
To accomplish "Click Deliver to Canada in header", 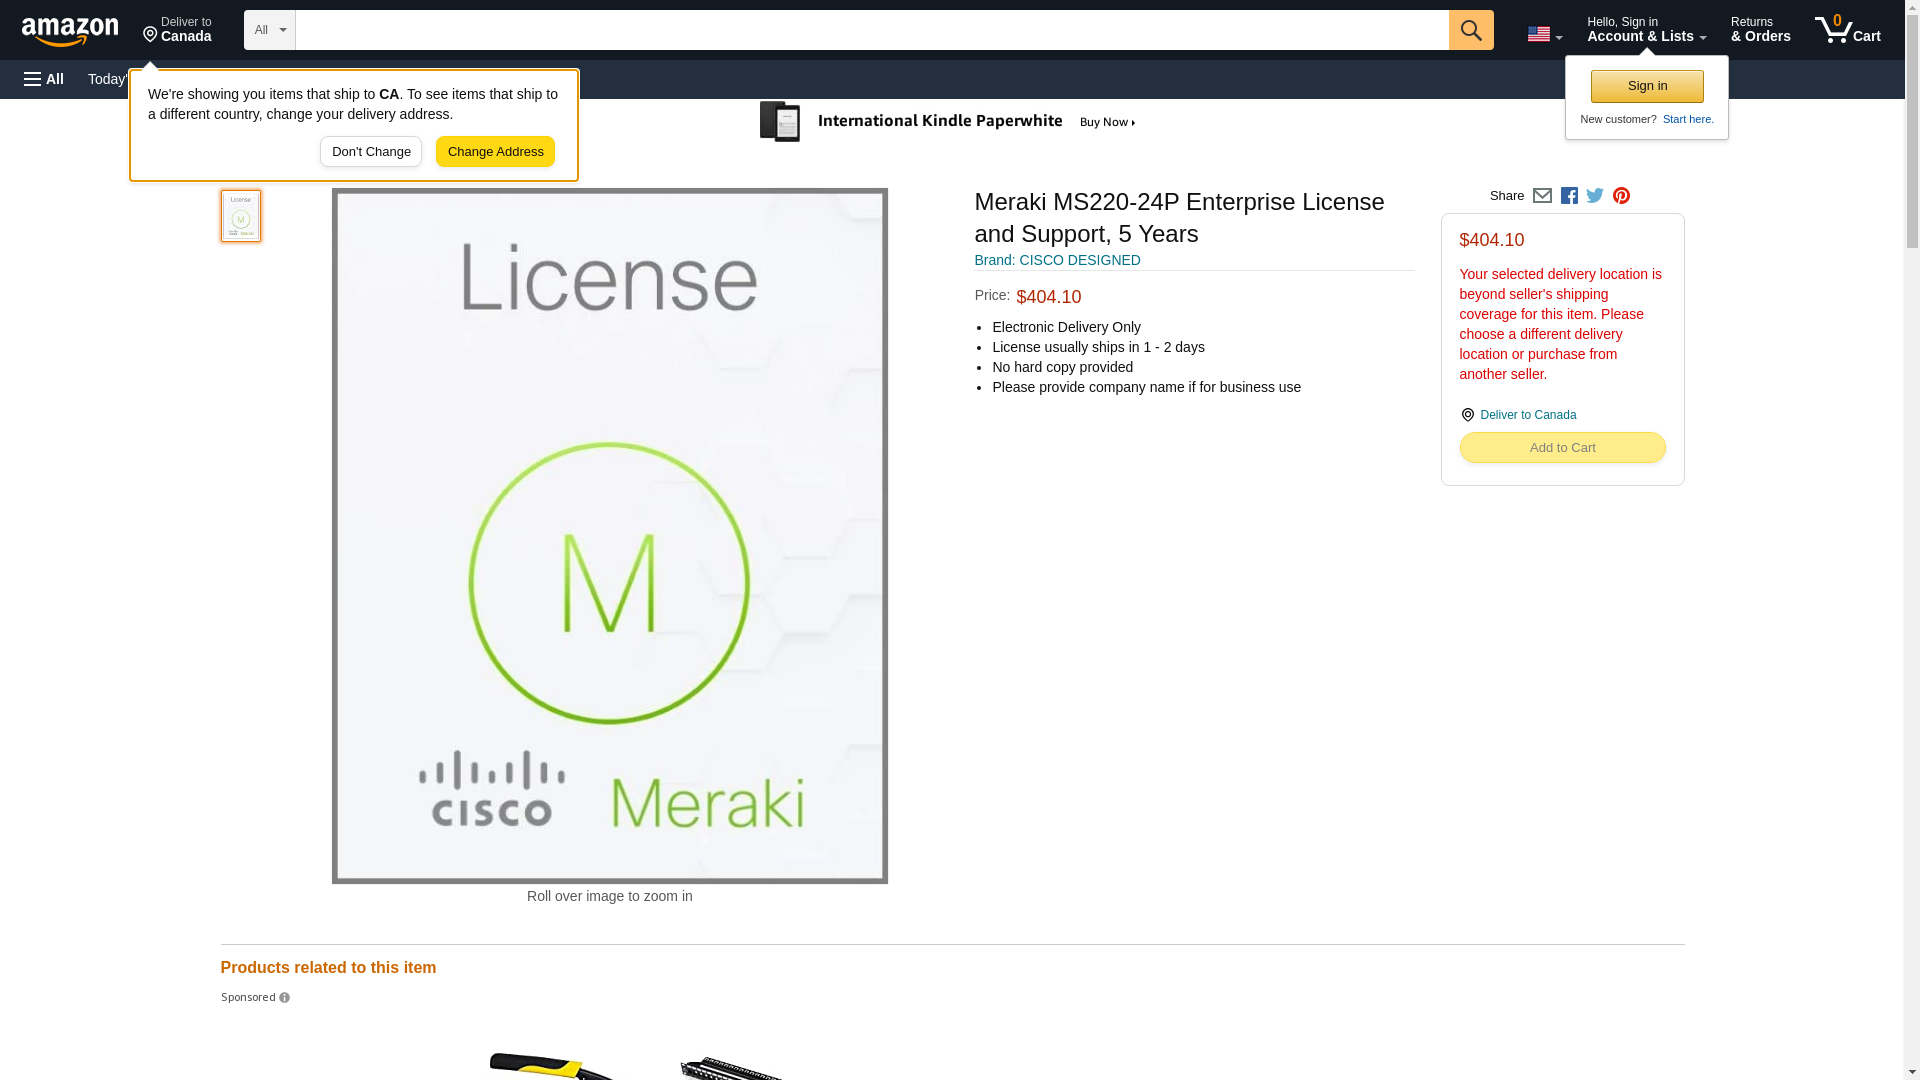I will [x=177, y=30].
